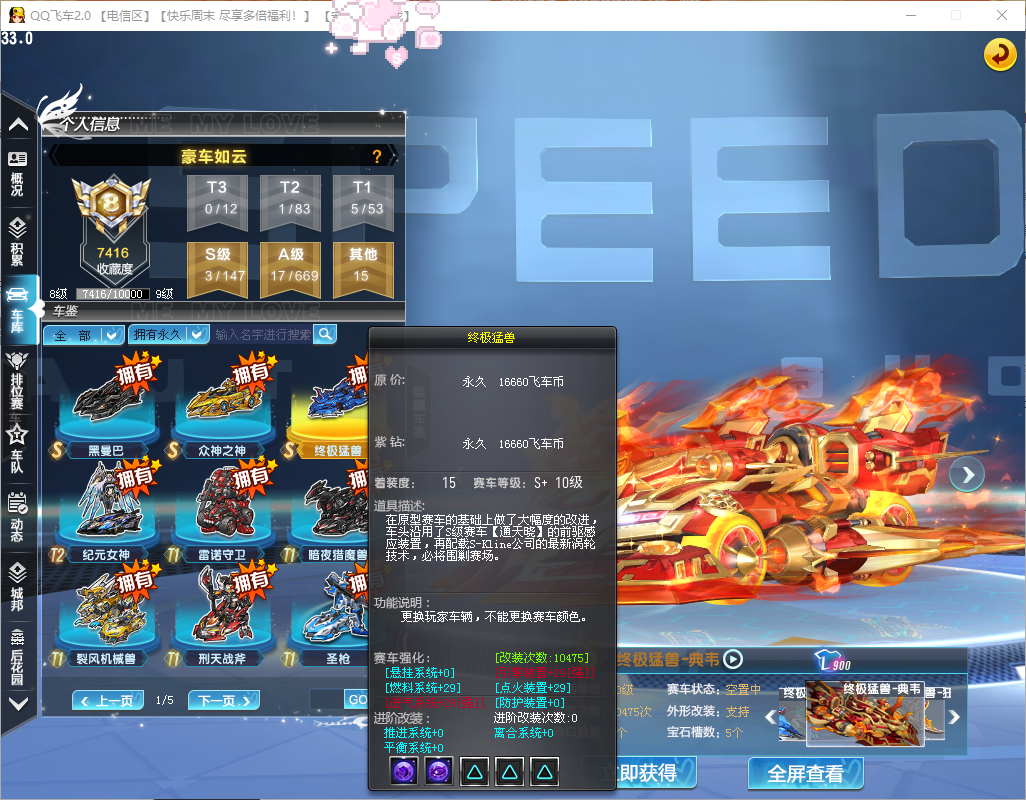The width and height of the screenshot is (1026, 800).
Task: Focus the car name search field
Action: pos(263,335)
